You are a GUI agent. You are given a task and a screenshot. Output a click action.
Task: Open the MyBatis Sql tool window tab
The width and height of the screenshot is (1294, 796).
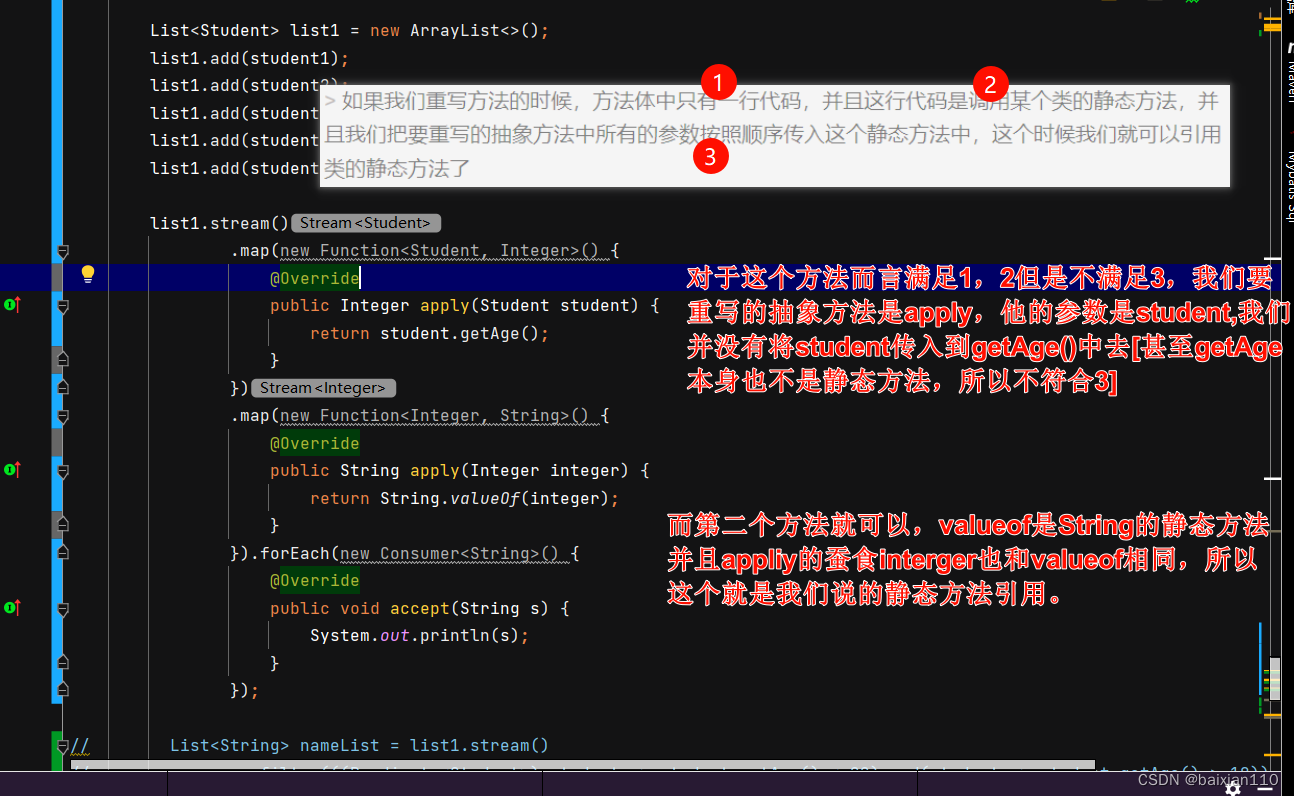coord(1288,185)
